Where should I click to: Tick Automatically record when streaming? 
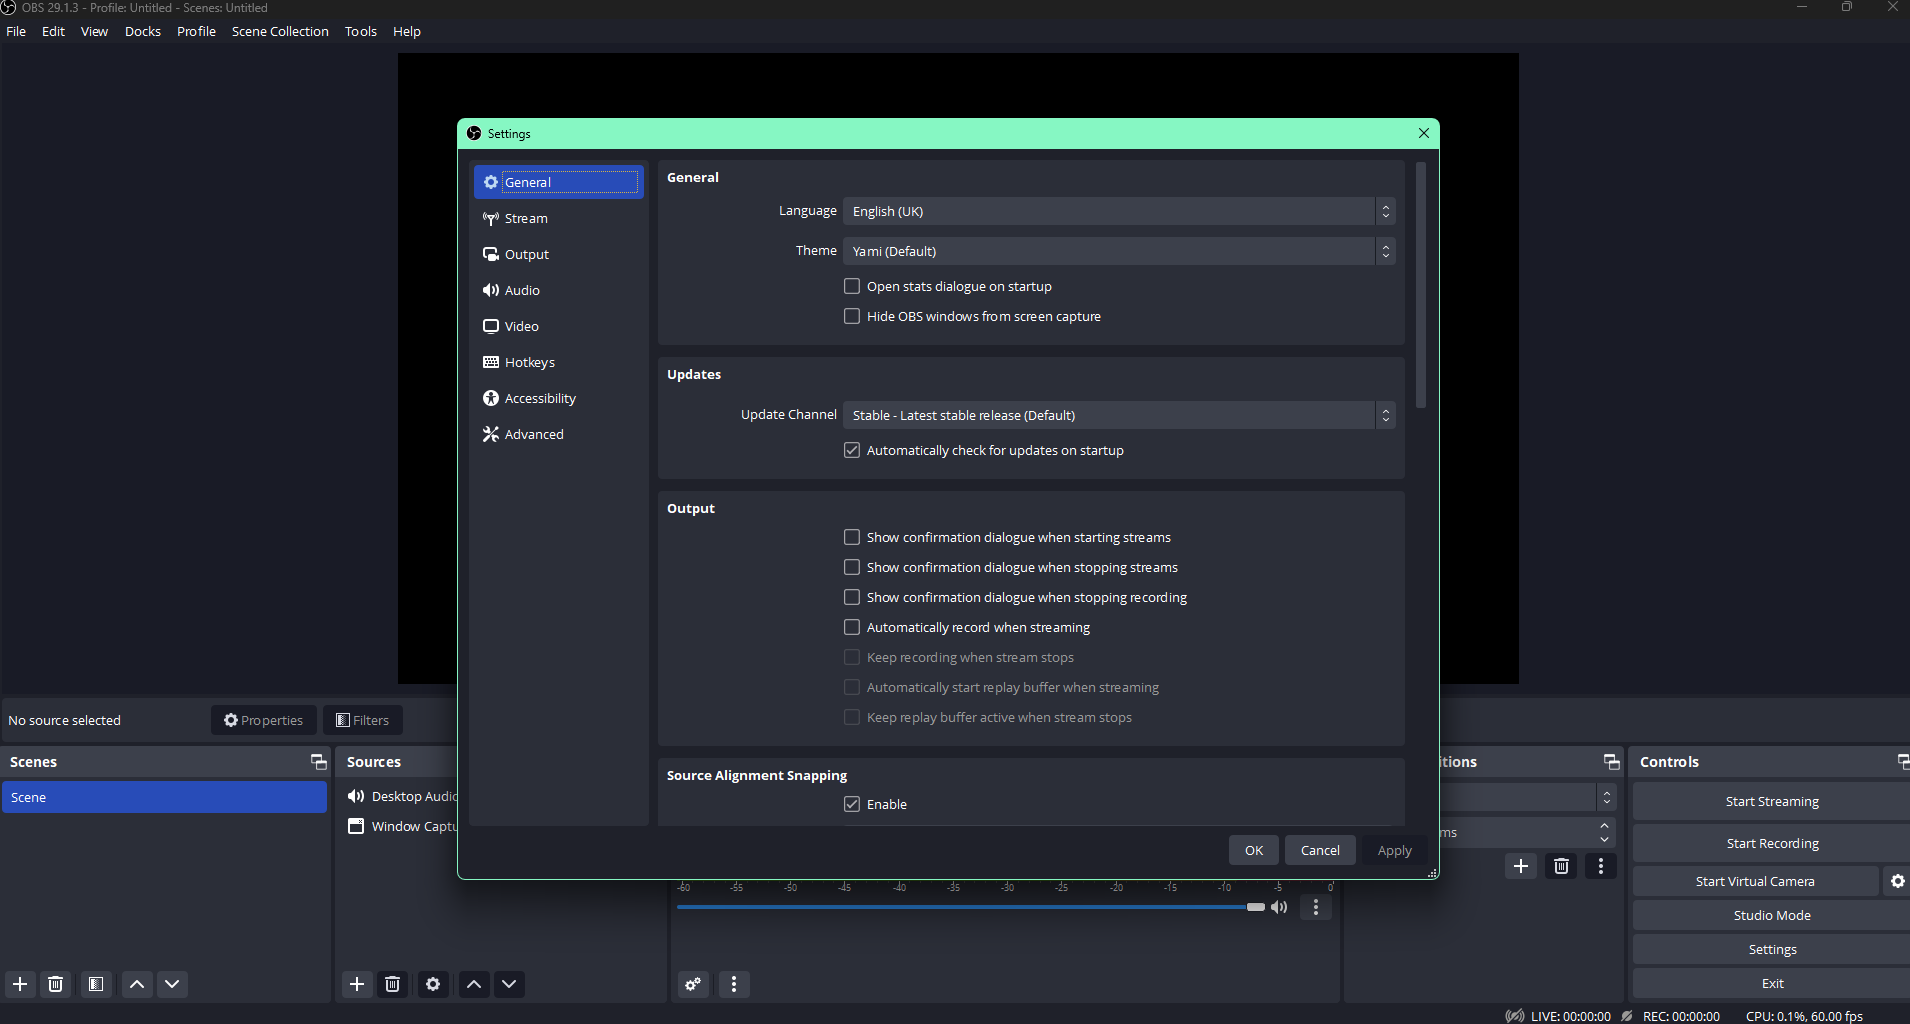click(852, 627)
